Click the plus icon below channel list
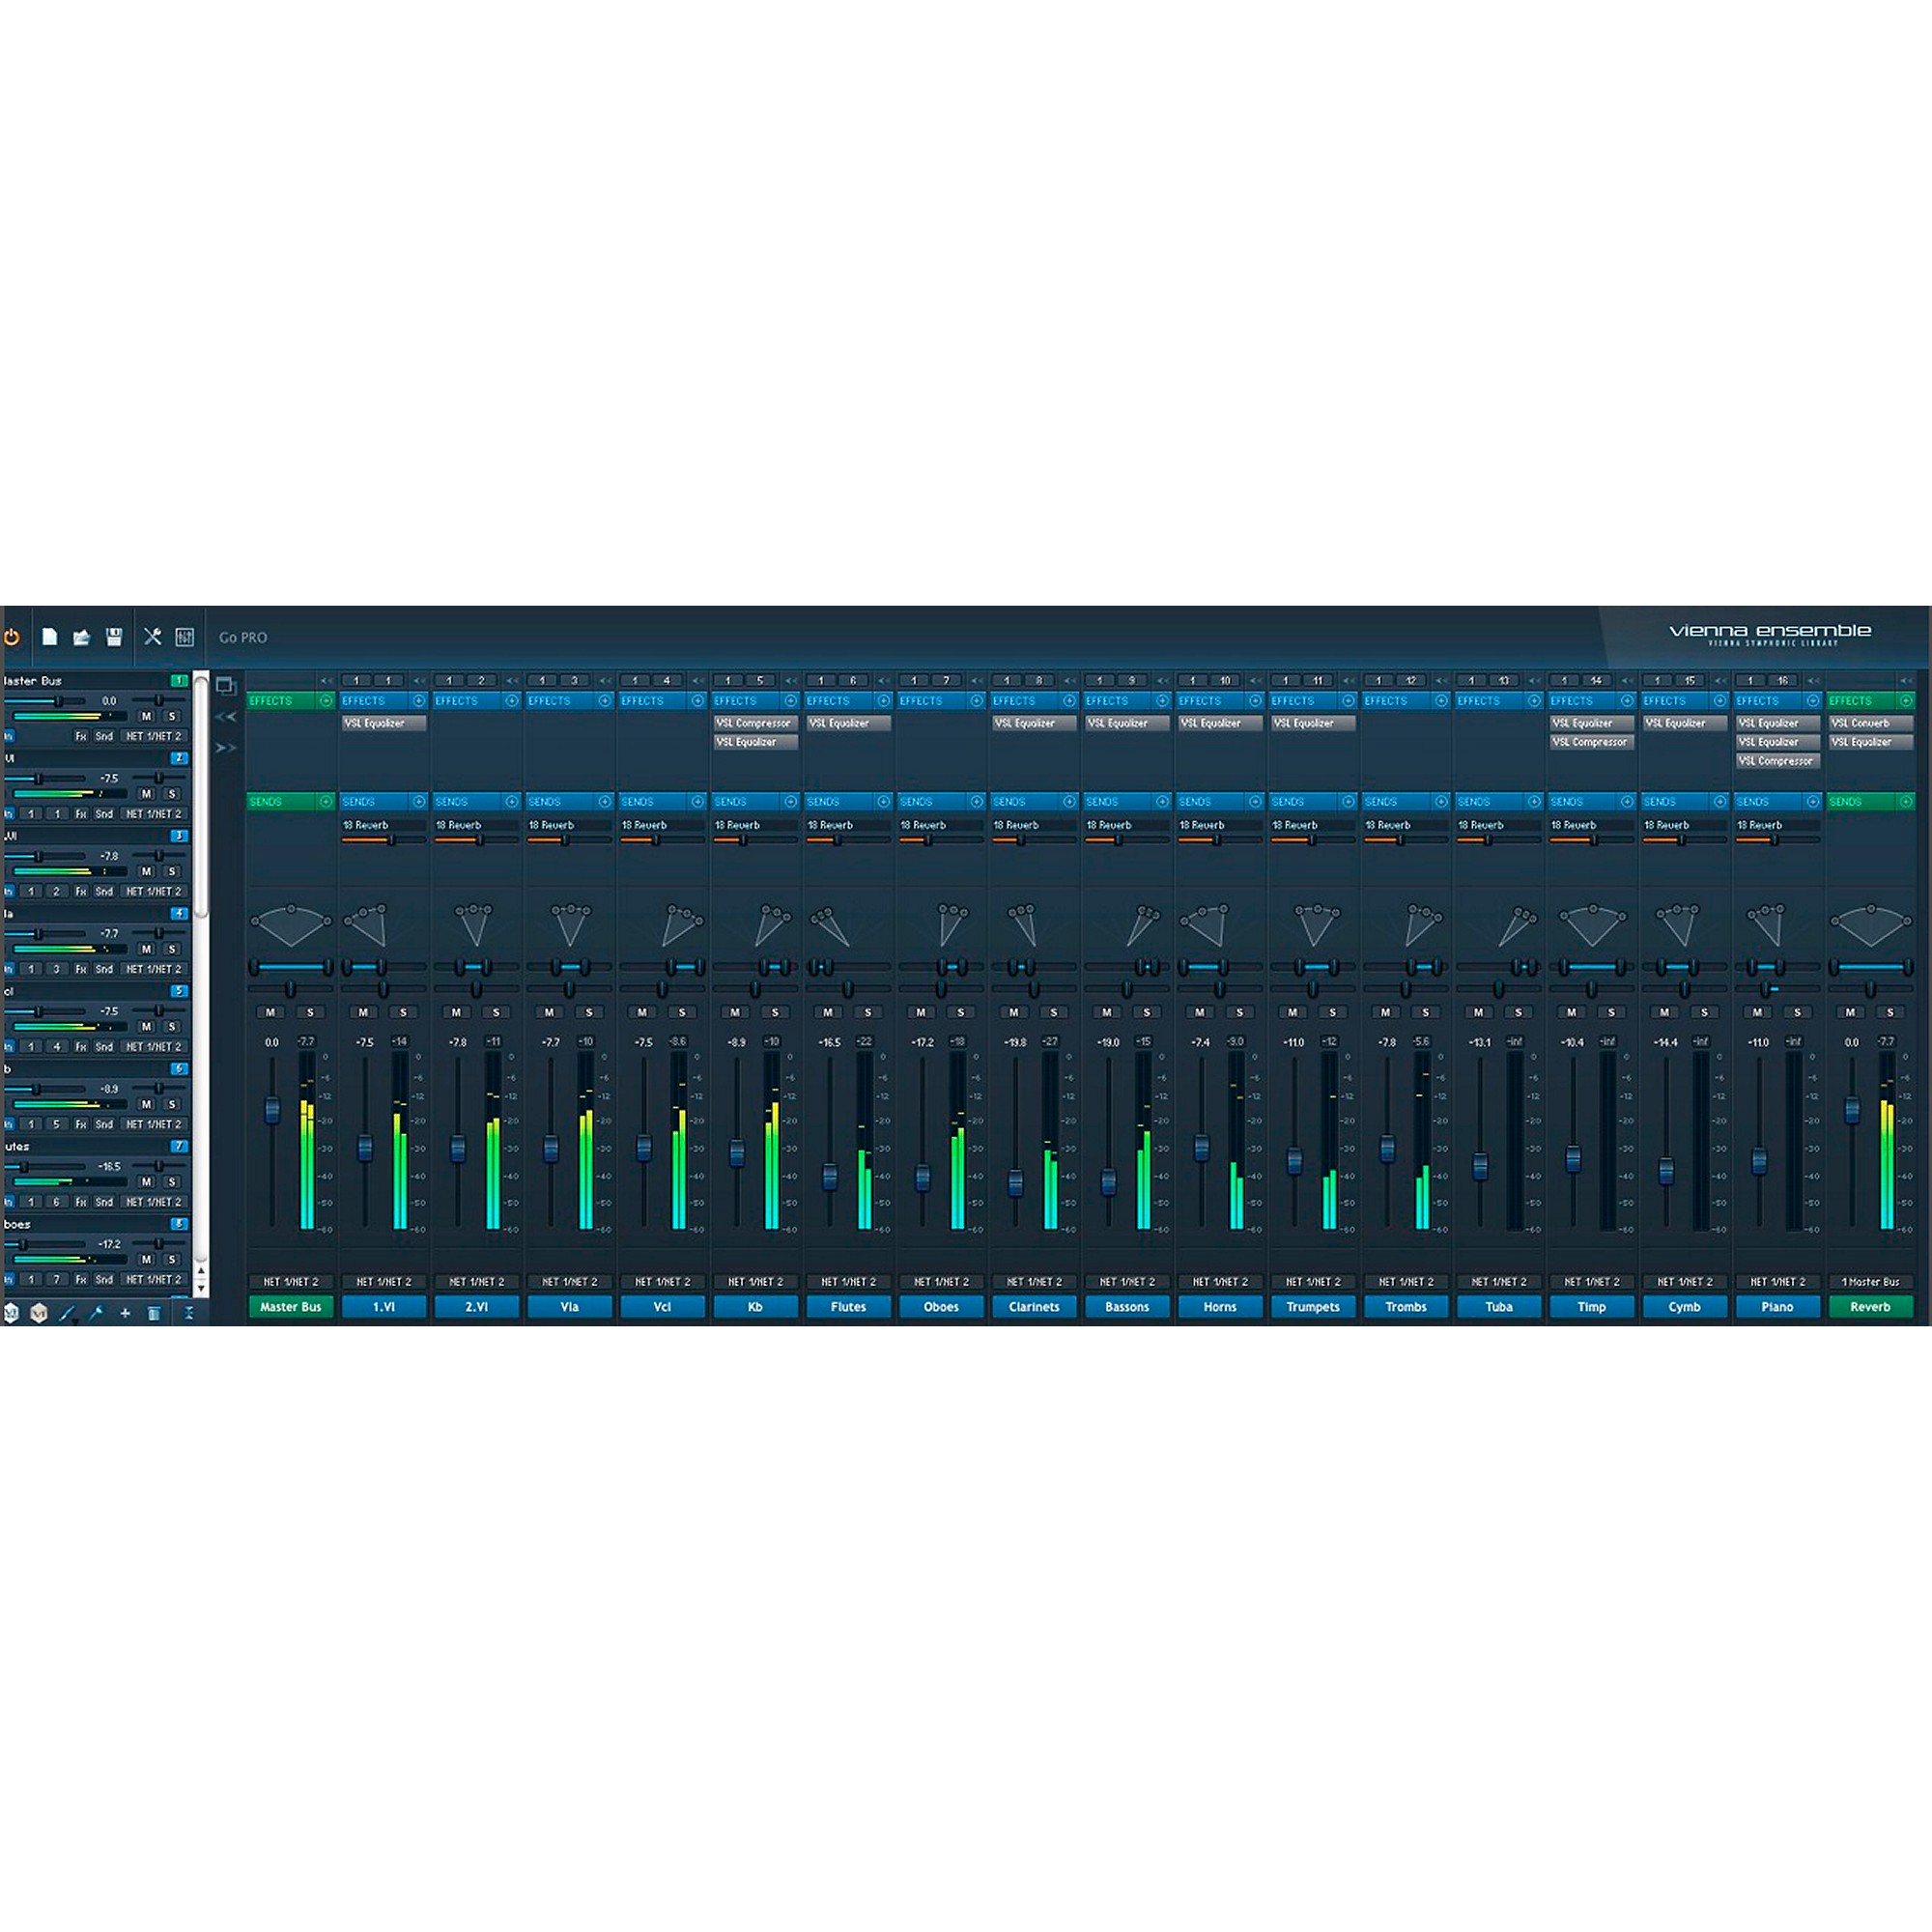The width and height of the screenshot is (1932, 1932). click(125, 1313)
